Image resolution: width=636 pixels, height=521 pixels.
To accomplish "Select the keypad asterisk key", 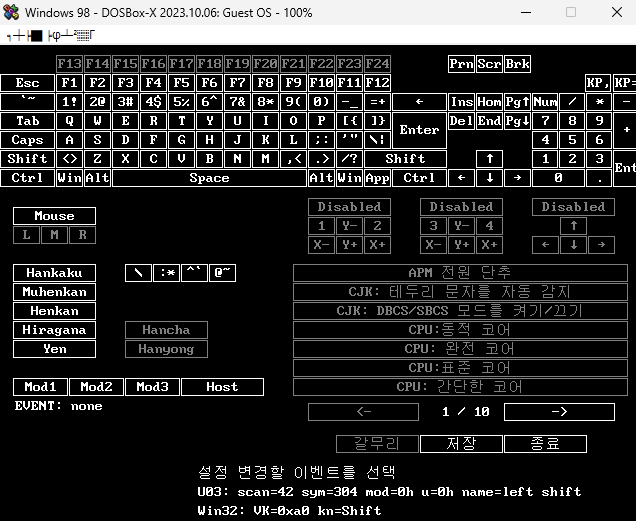I will pos(599,102).
